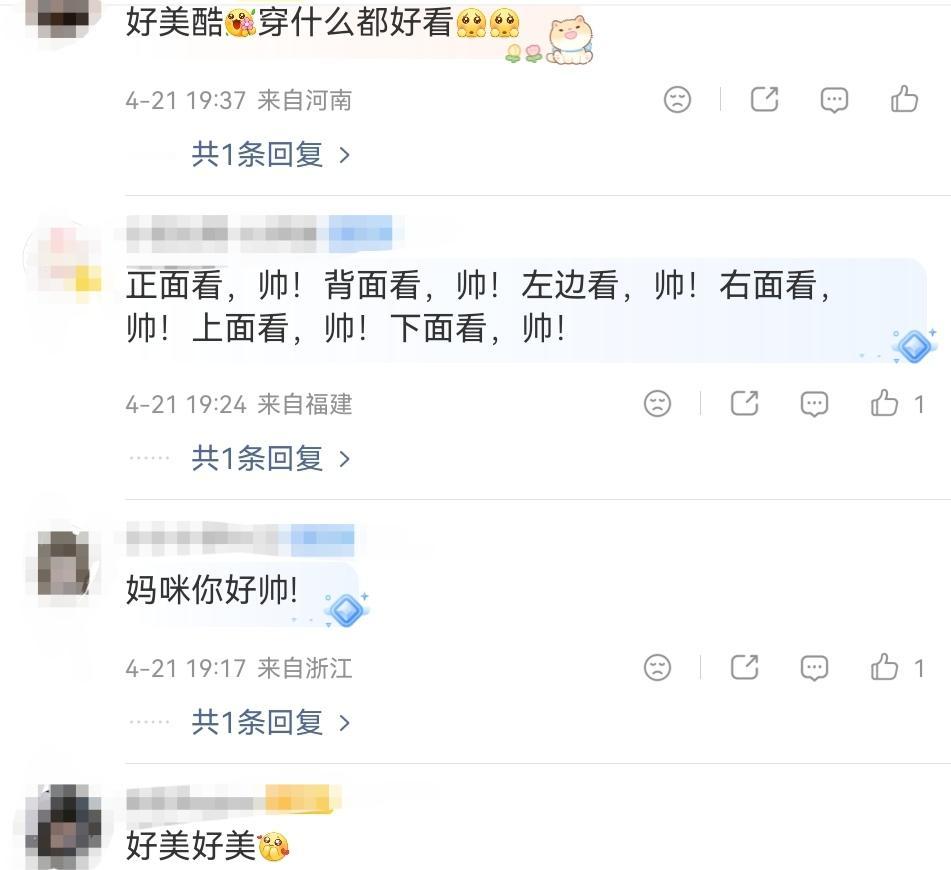Like the 妈咪你好帅 comment
Viewport: 951px width, 870px height.
[x=896, y=668]
